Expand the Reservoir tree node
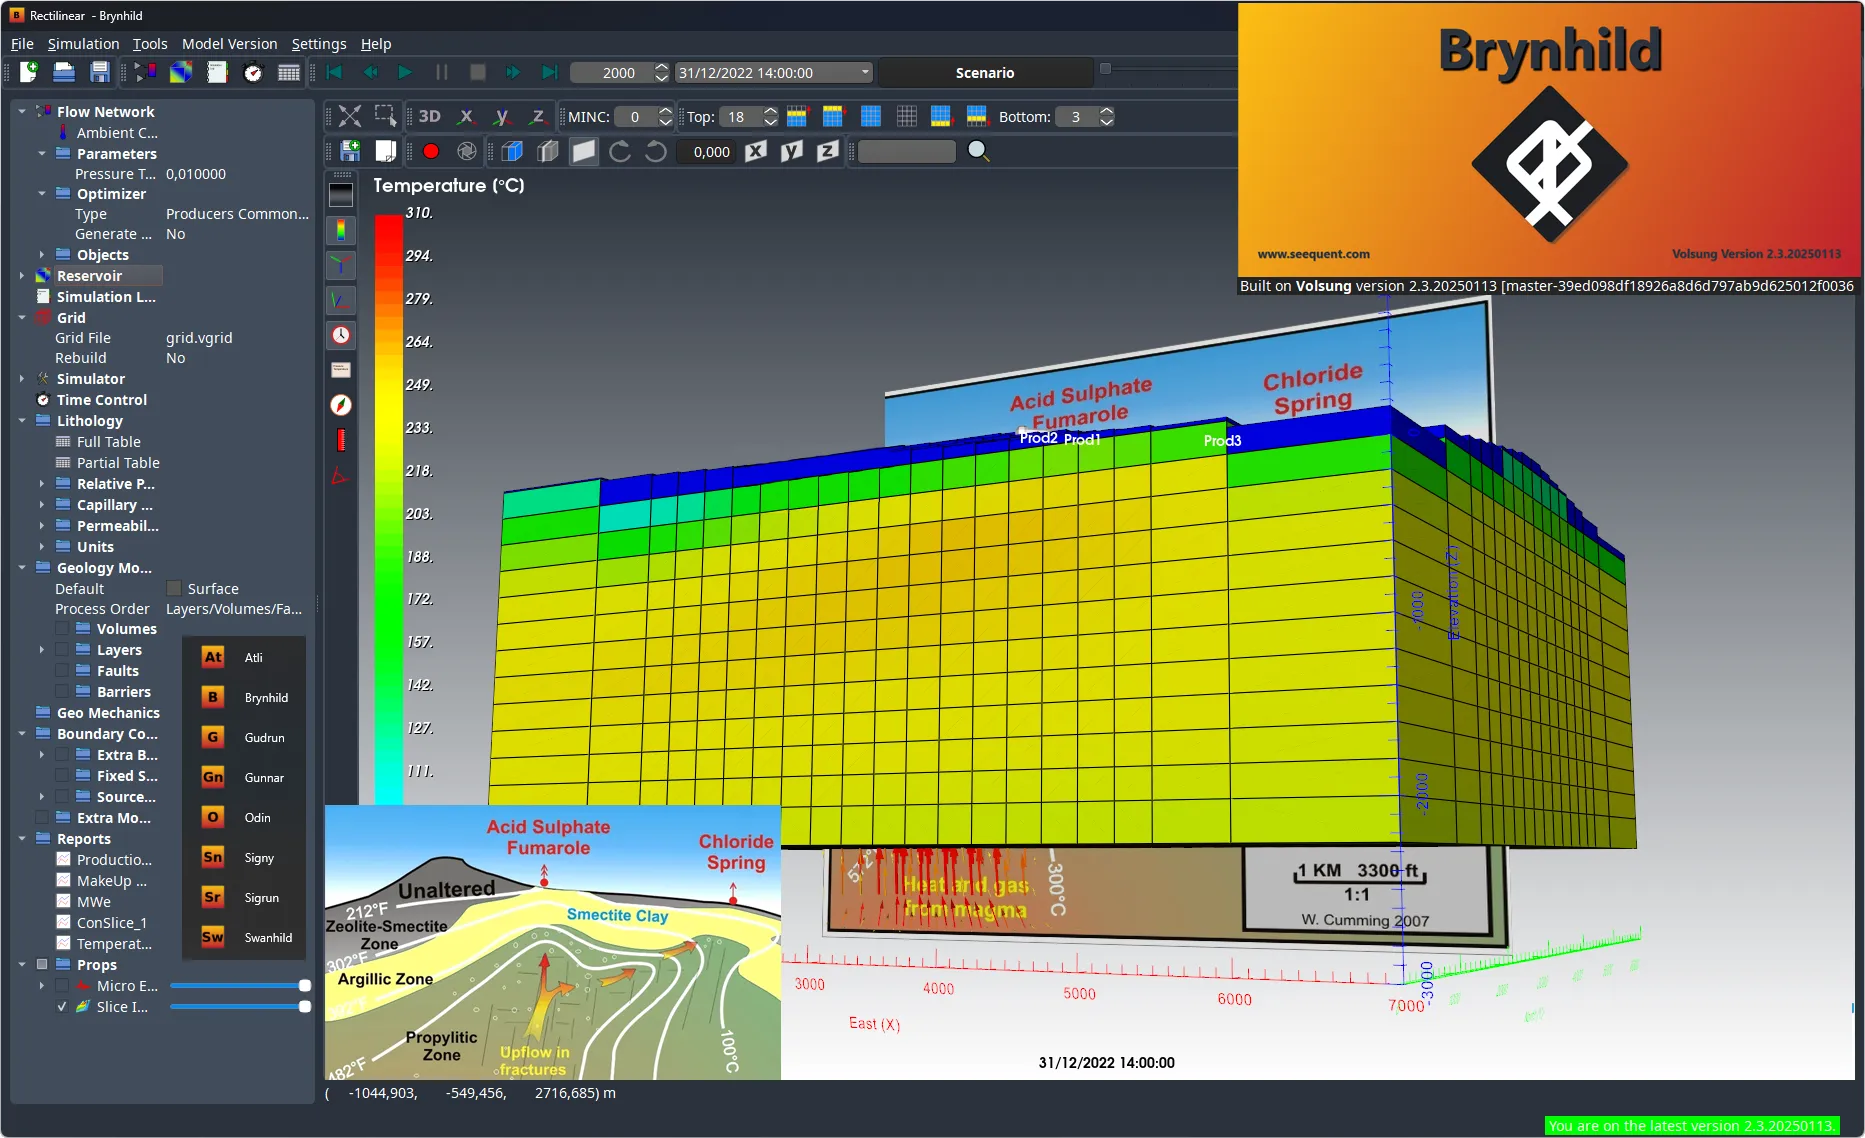This screenshot has width=1865, height=1138. 22,276
